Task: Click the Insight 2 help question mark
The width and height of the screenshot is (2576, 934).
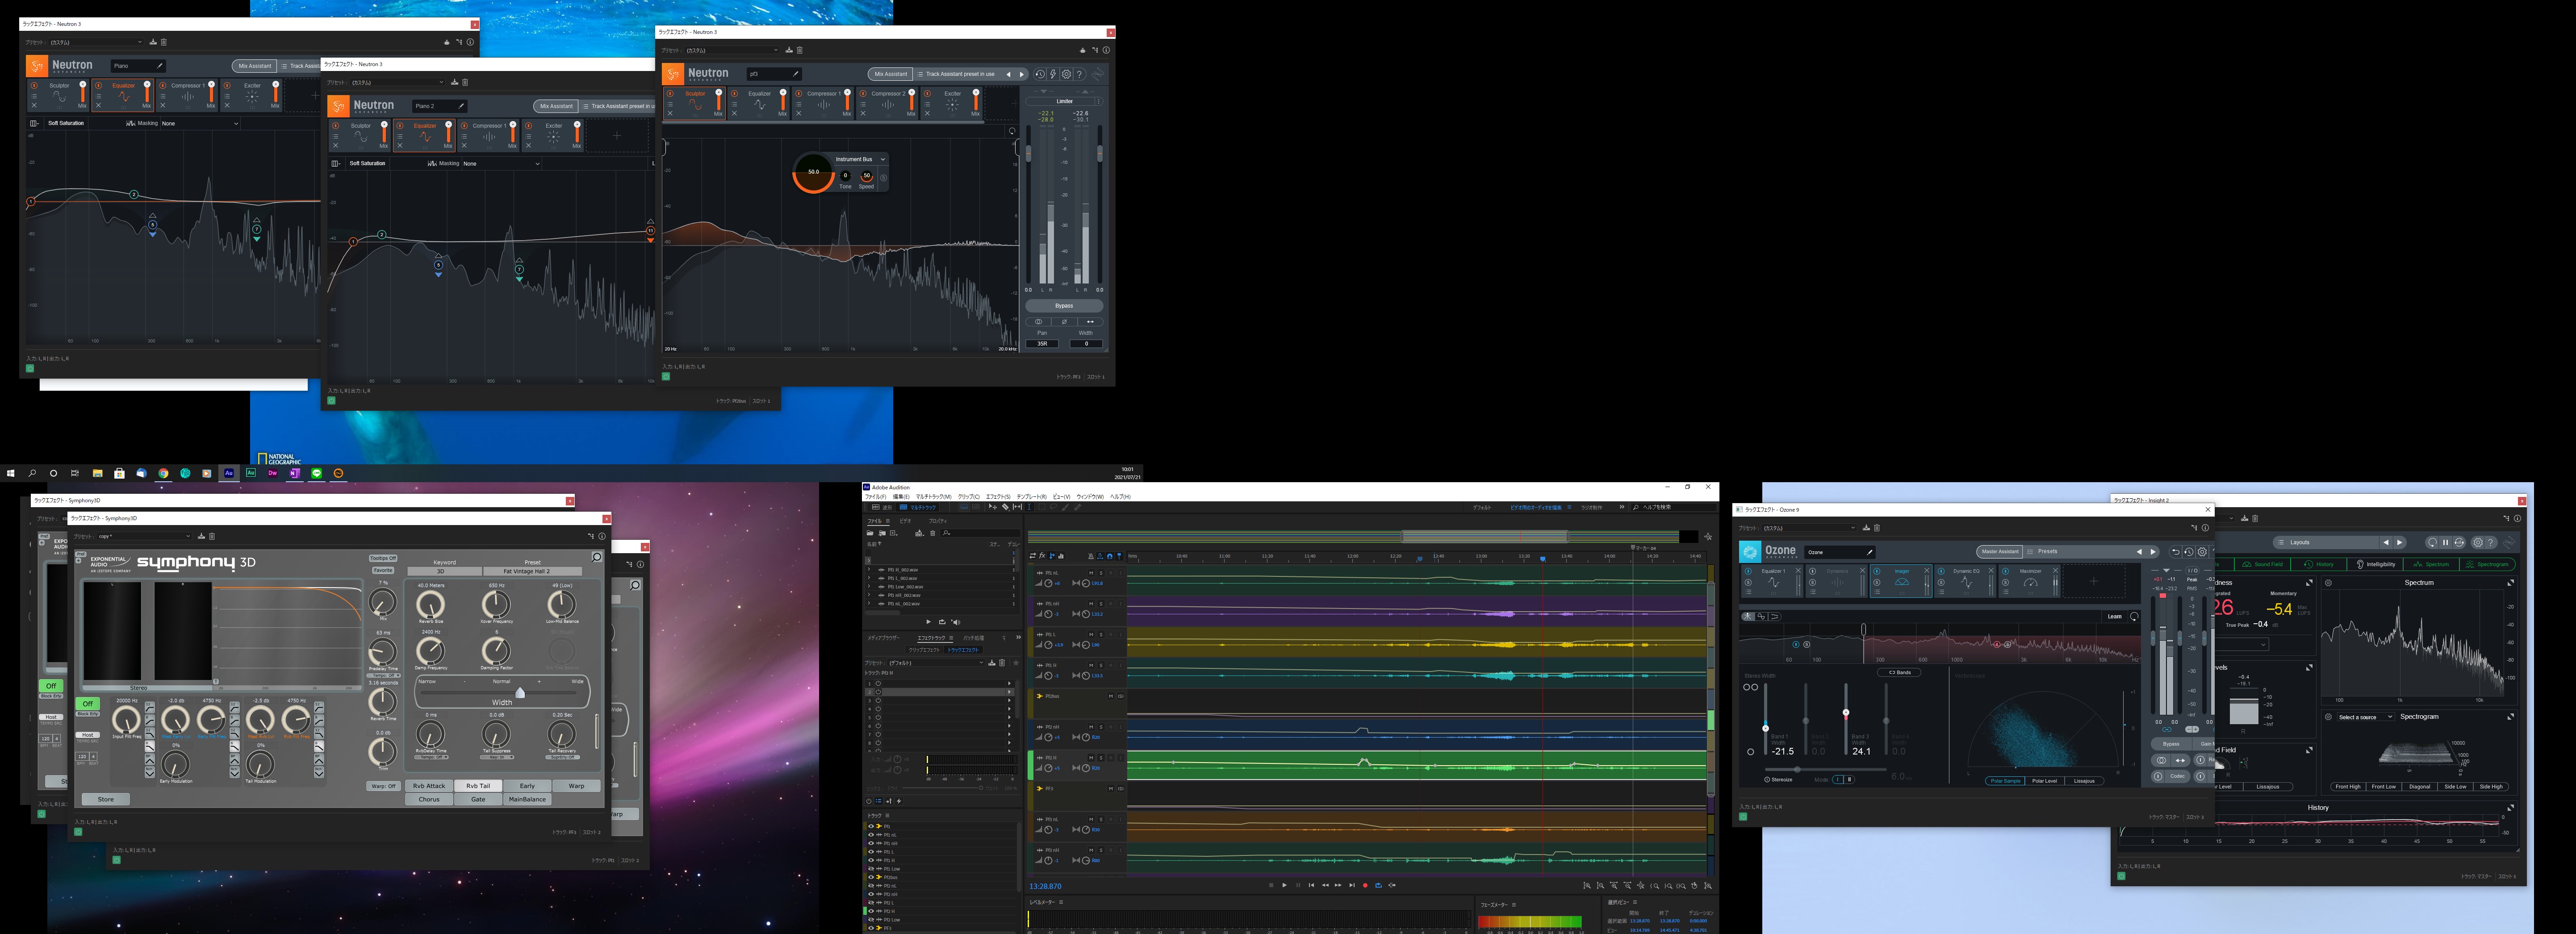Action: [2491, 542]
